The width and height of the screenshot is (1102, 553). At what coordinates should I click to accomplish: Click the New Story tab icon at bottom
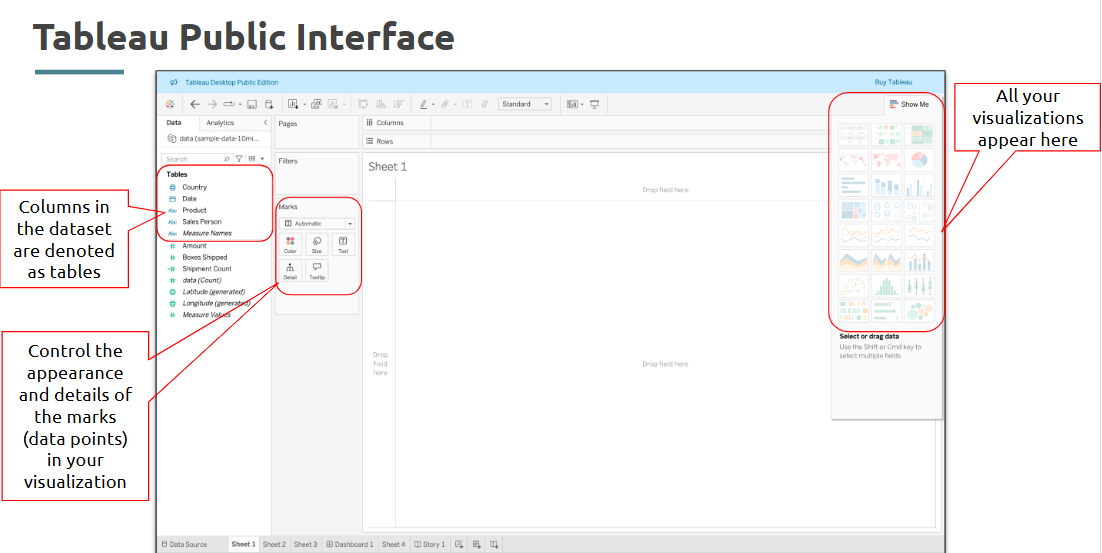(x=494, y=545)
